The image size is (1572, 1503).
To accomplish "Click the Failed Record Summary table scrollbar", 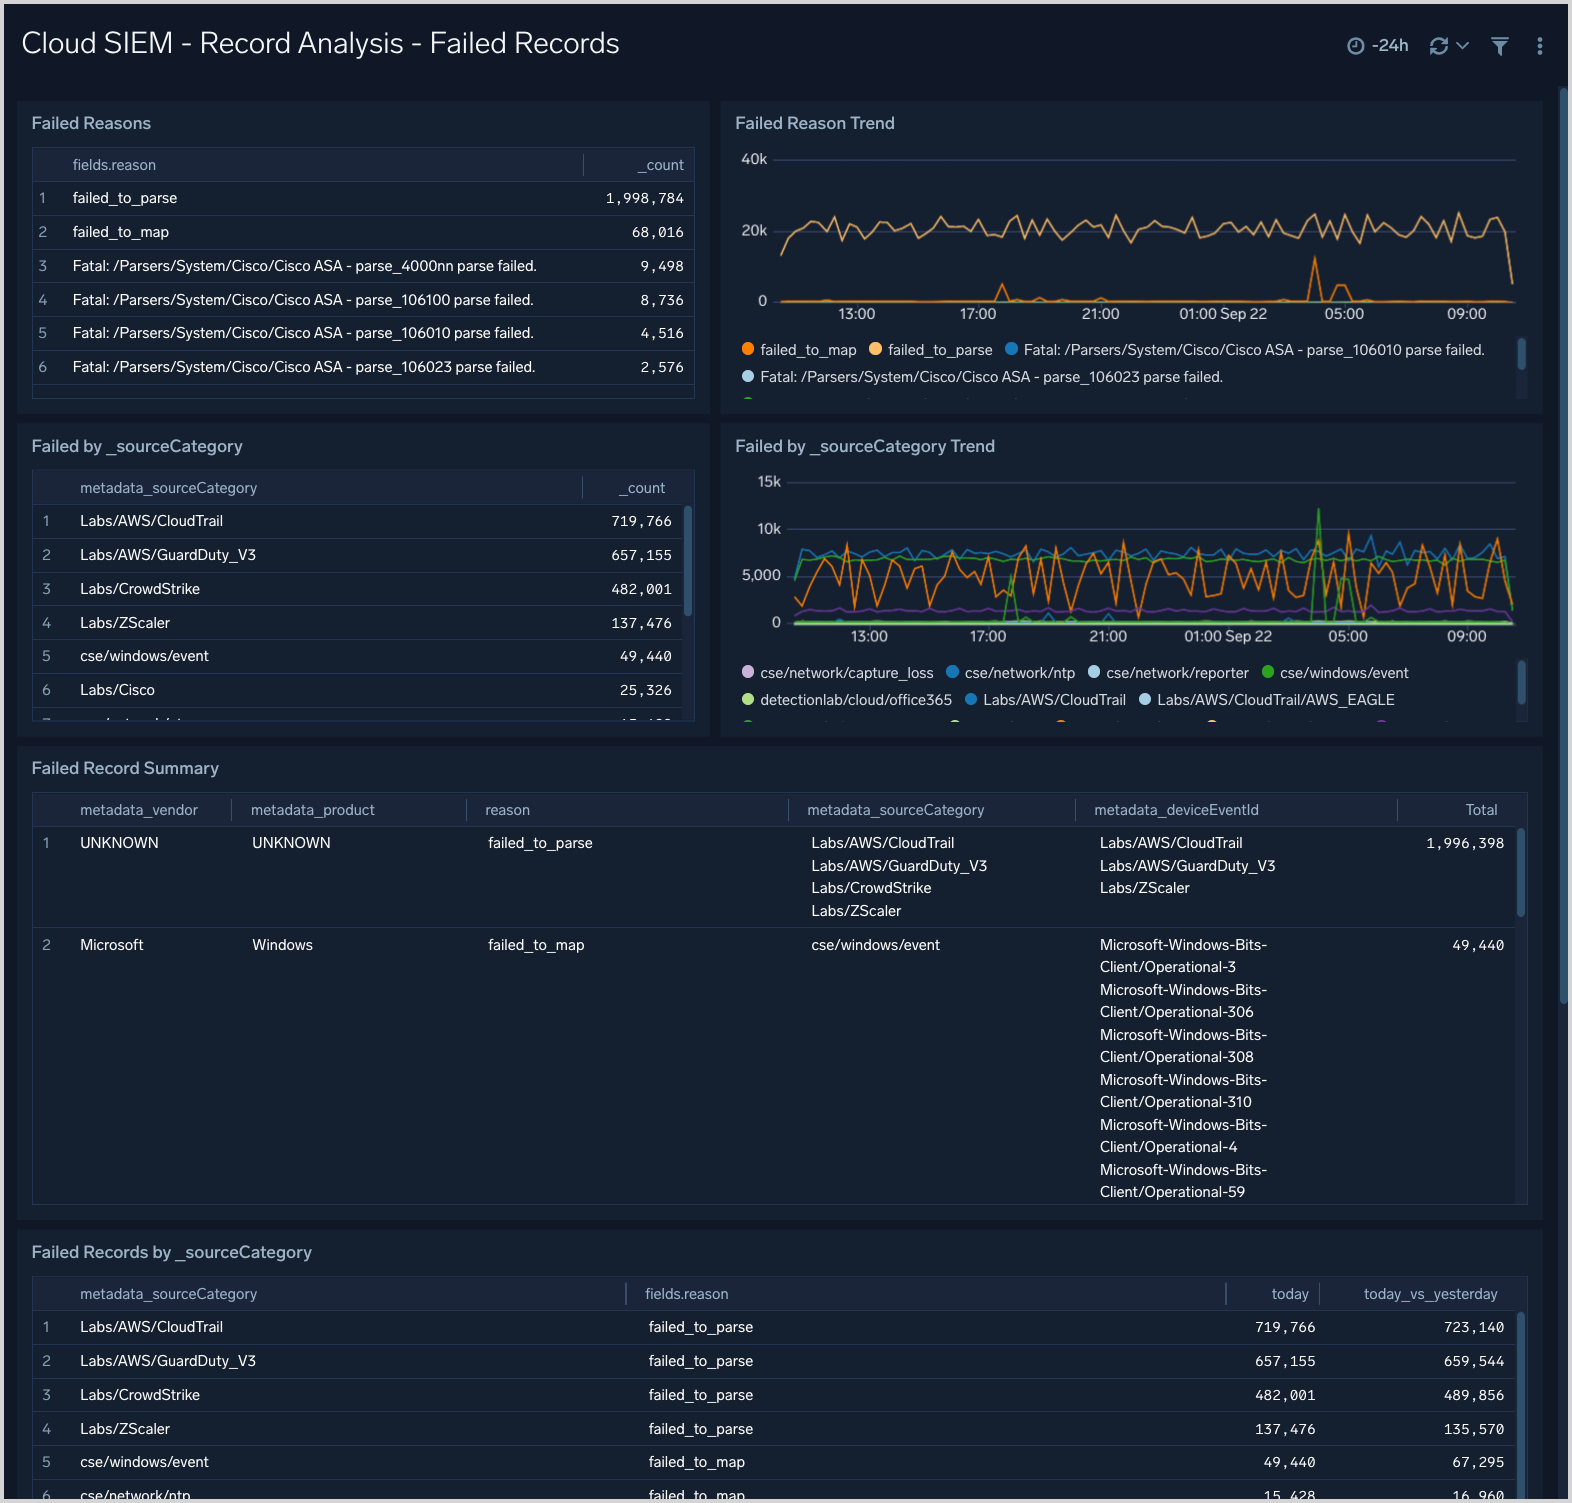I will (1520, 872).
